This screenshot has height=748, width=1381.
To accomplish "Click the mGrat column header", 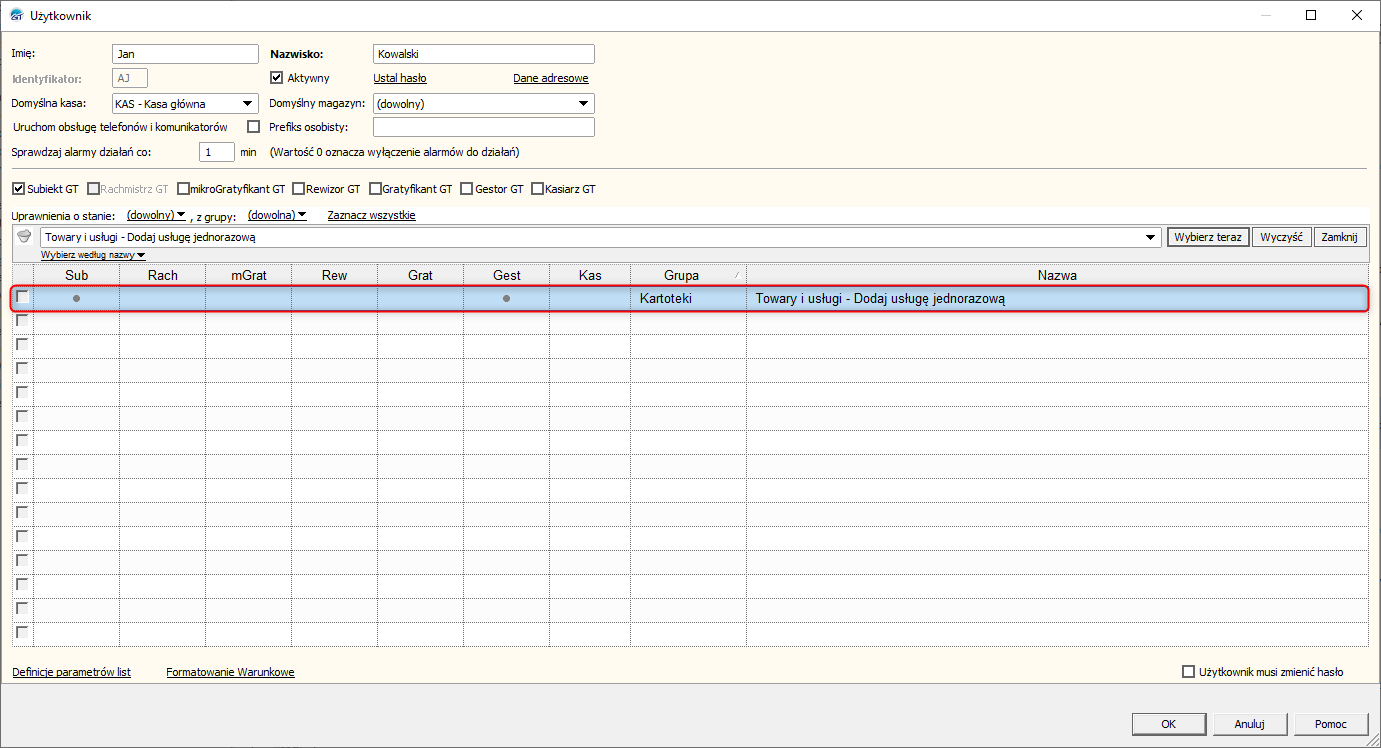I will click(x=249, y=275).
